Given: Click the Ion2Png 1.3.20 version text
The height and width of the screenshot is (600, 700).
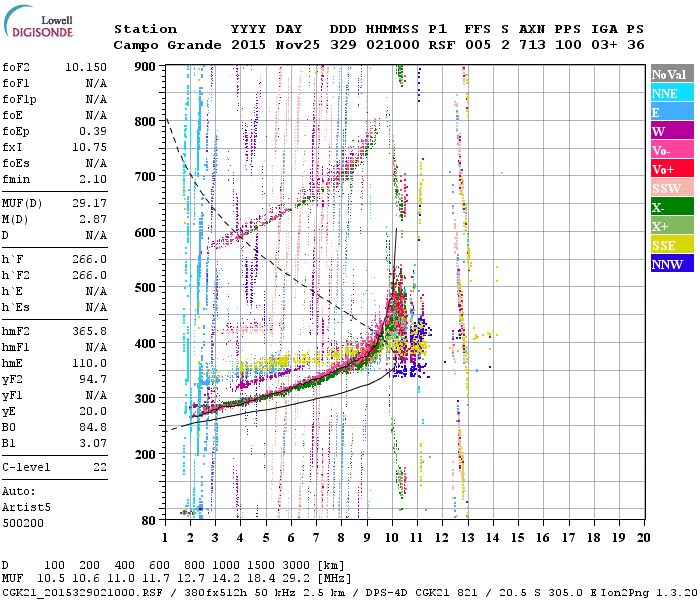Looking at the screenshot, I should tap(649, 593).
